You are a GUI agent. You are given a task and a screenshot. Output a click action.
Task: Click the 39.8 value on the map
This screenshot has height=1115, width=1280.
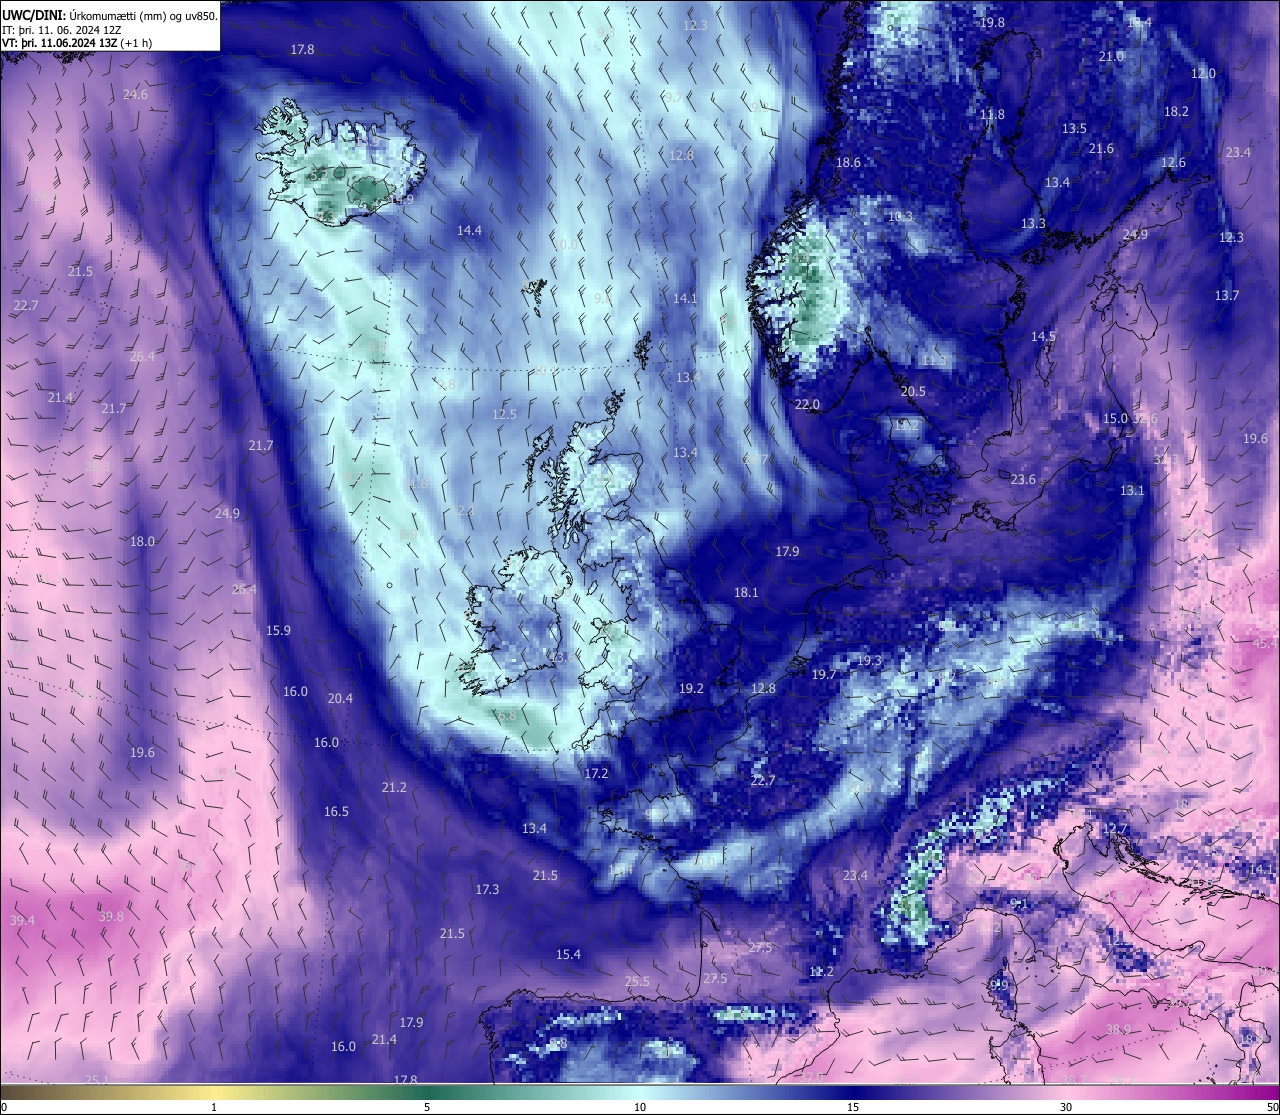pos(111,916)
